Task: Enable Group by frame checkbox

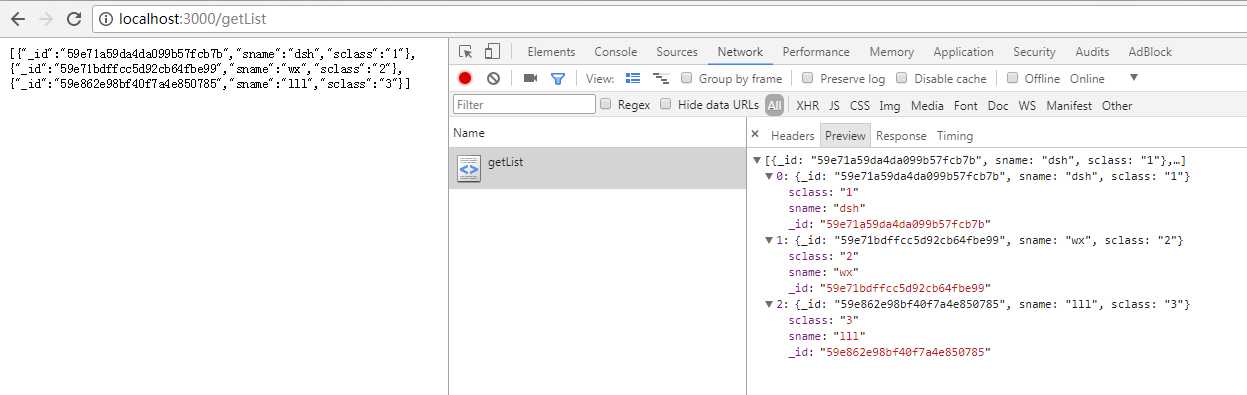Action: click(687, 78)
